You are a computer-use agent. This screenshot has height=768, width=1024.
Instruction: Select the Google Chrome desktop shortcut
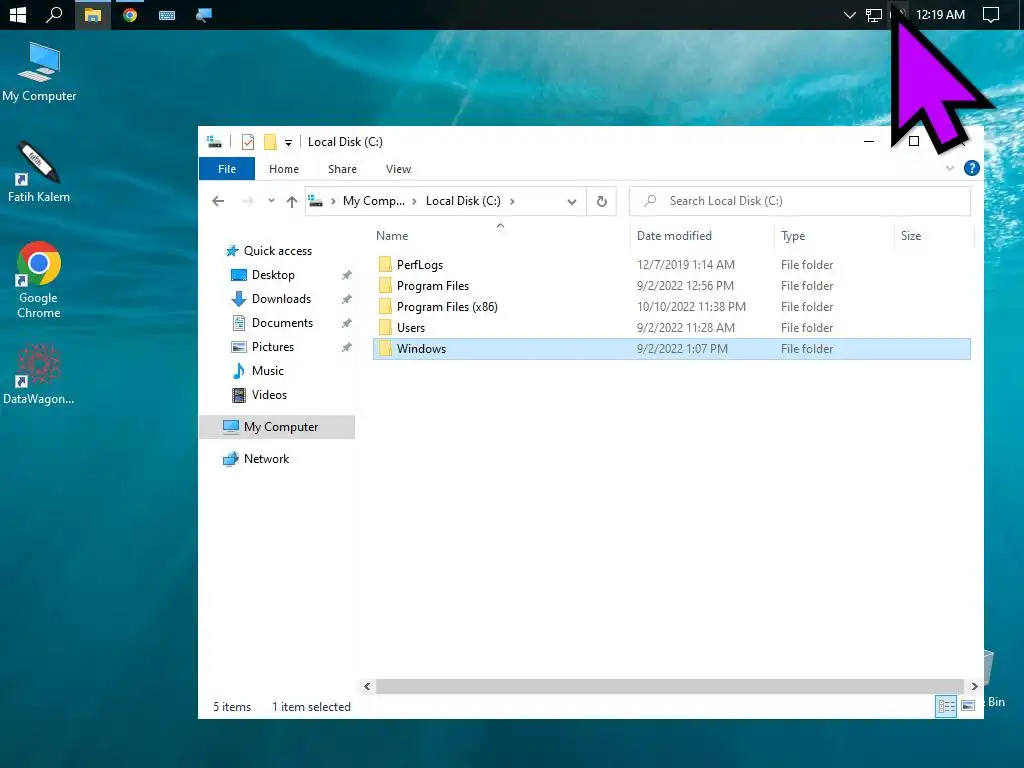pyautogui.click(x=39, y=280)
